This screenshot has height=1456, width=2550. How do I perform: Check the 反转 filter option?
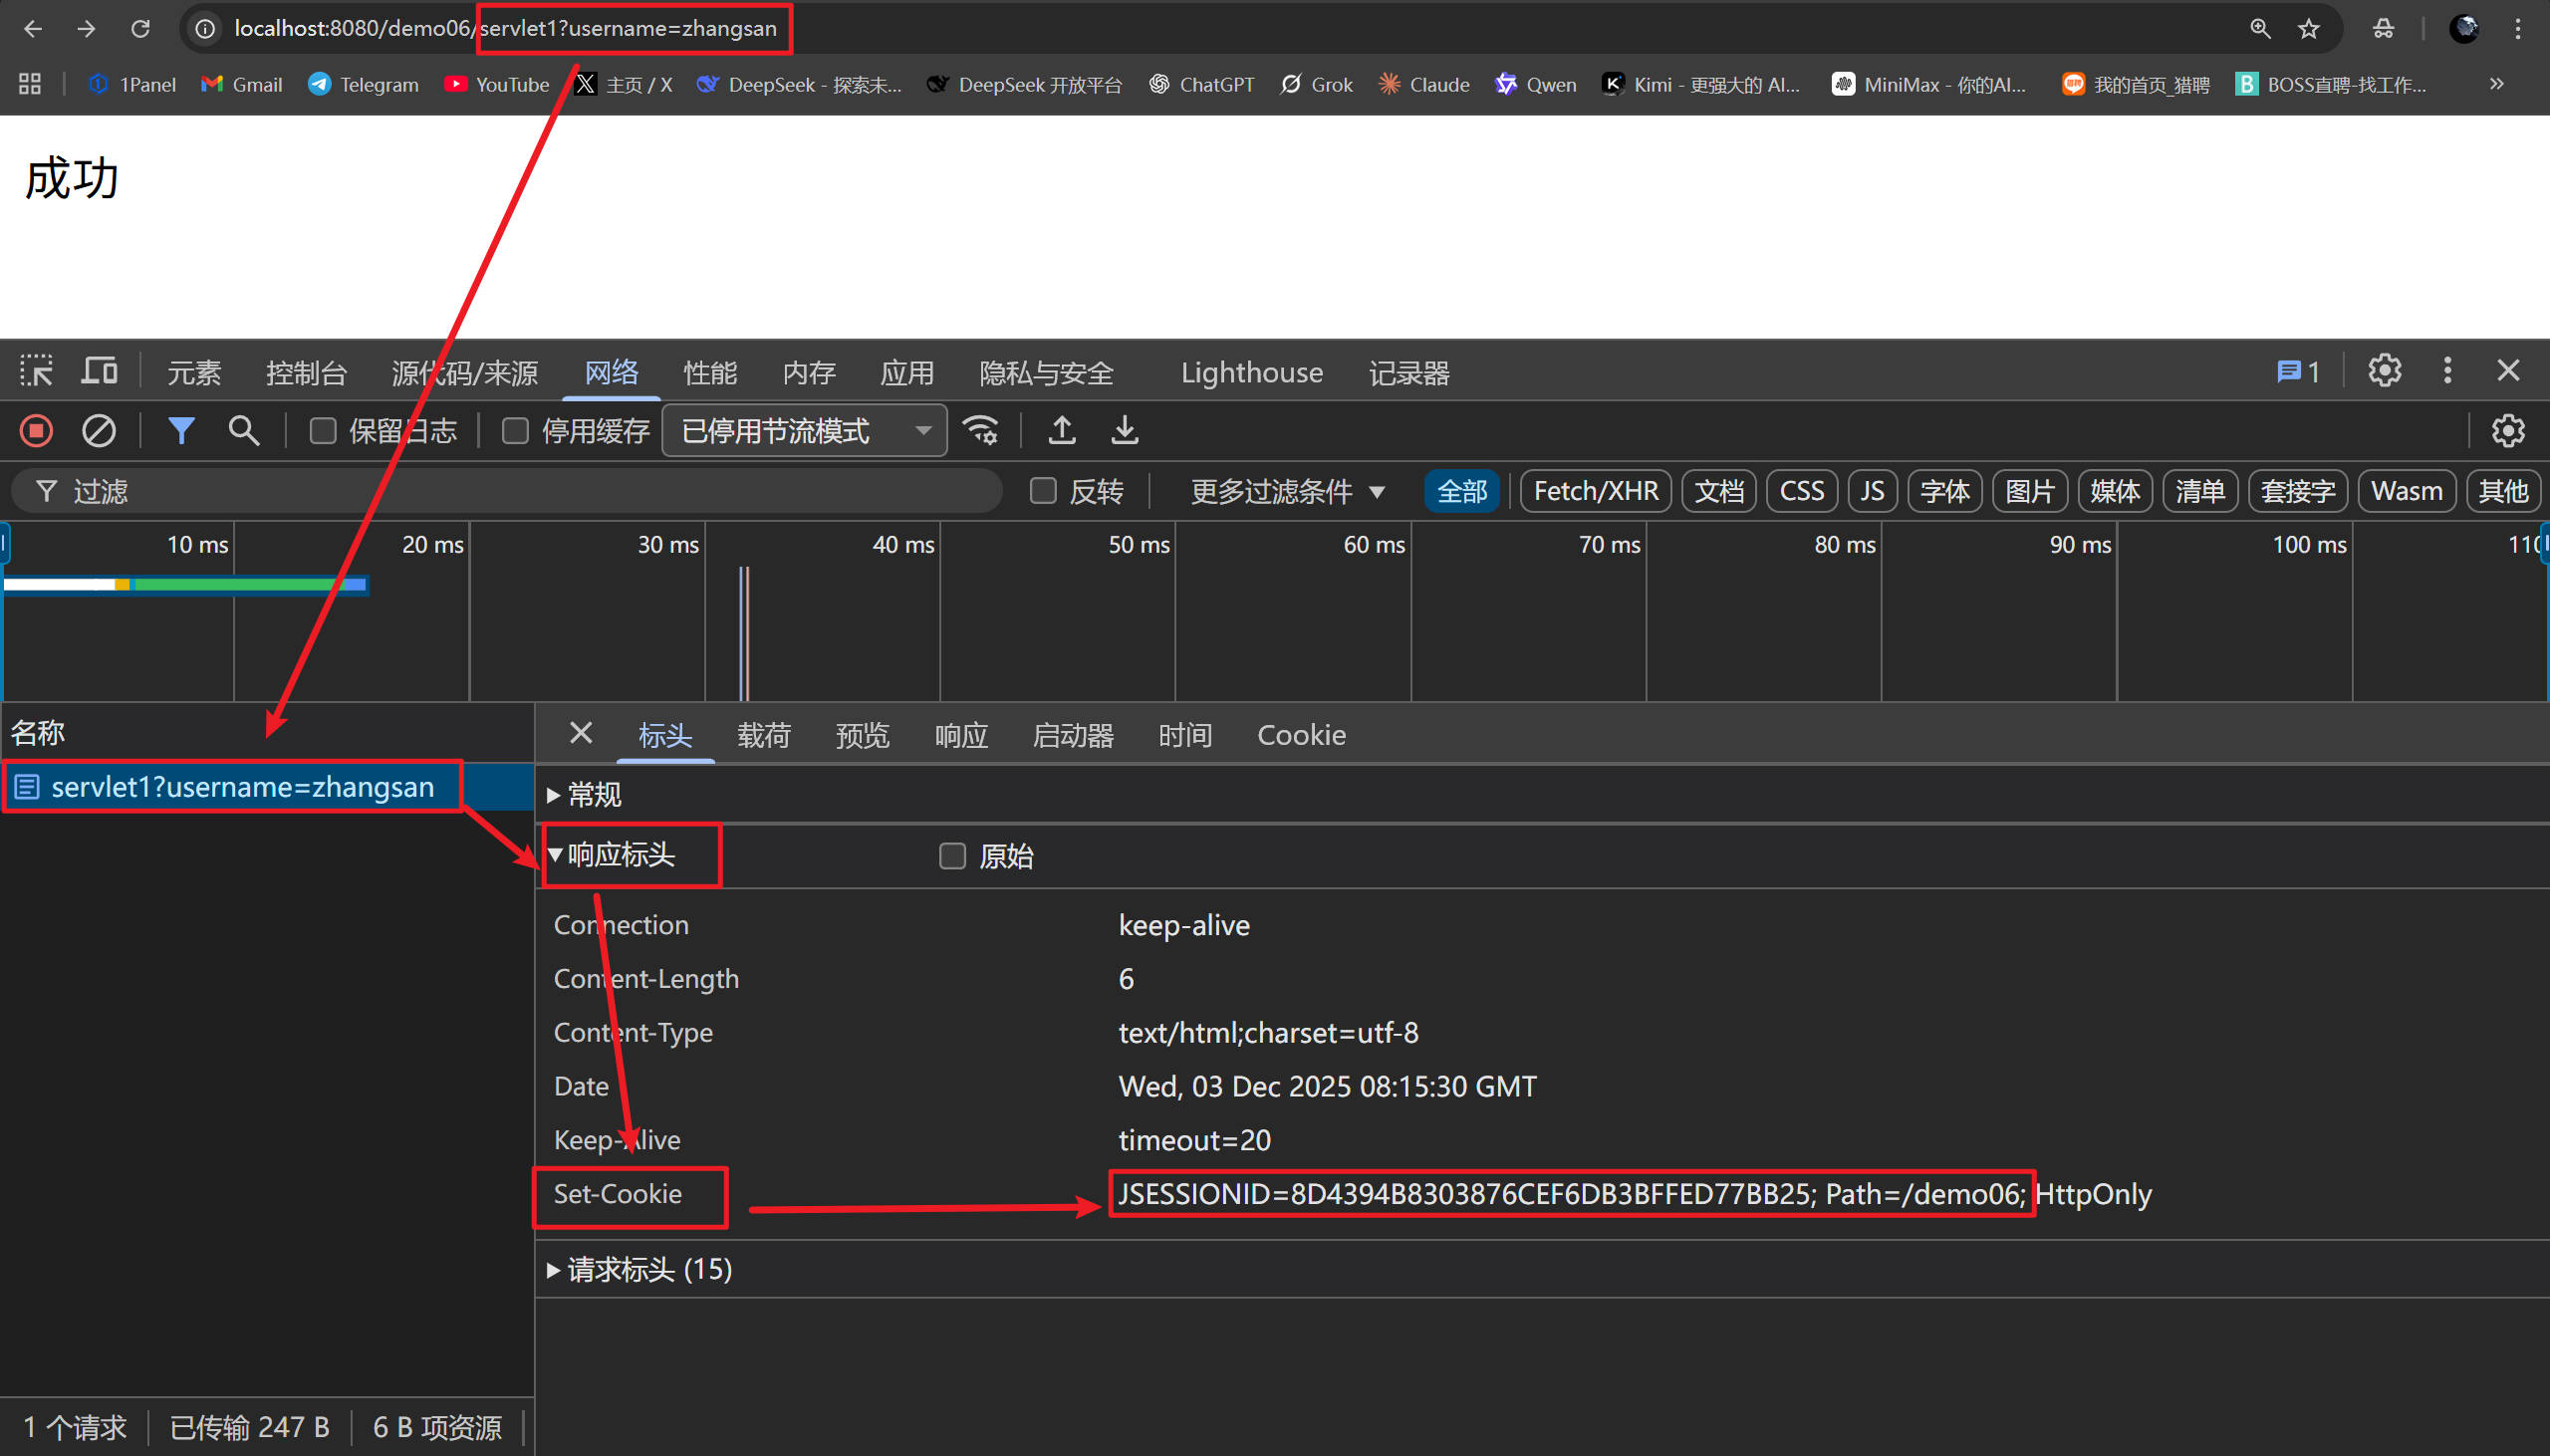click(x=1043, y=490)
